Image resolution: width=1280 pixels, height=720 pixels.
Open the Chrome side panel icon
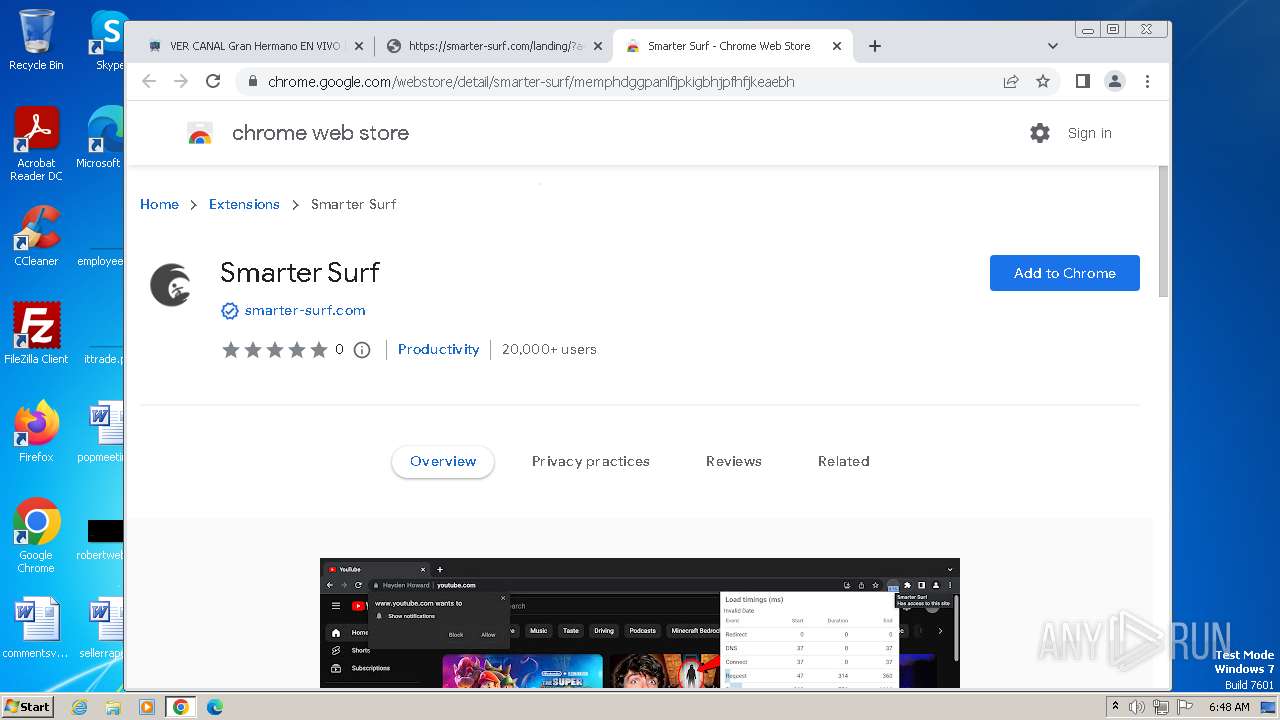tap(1083, 81)
